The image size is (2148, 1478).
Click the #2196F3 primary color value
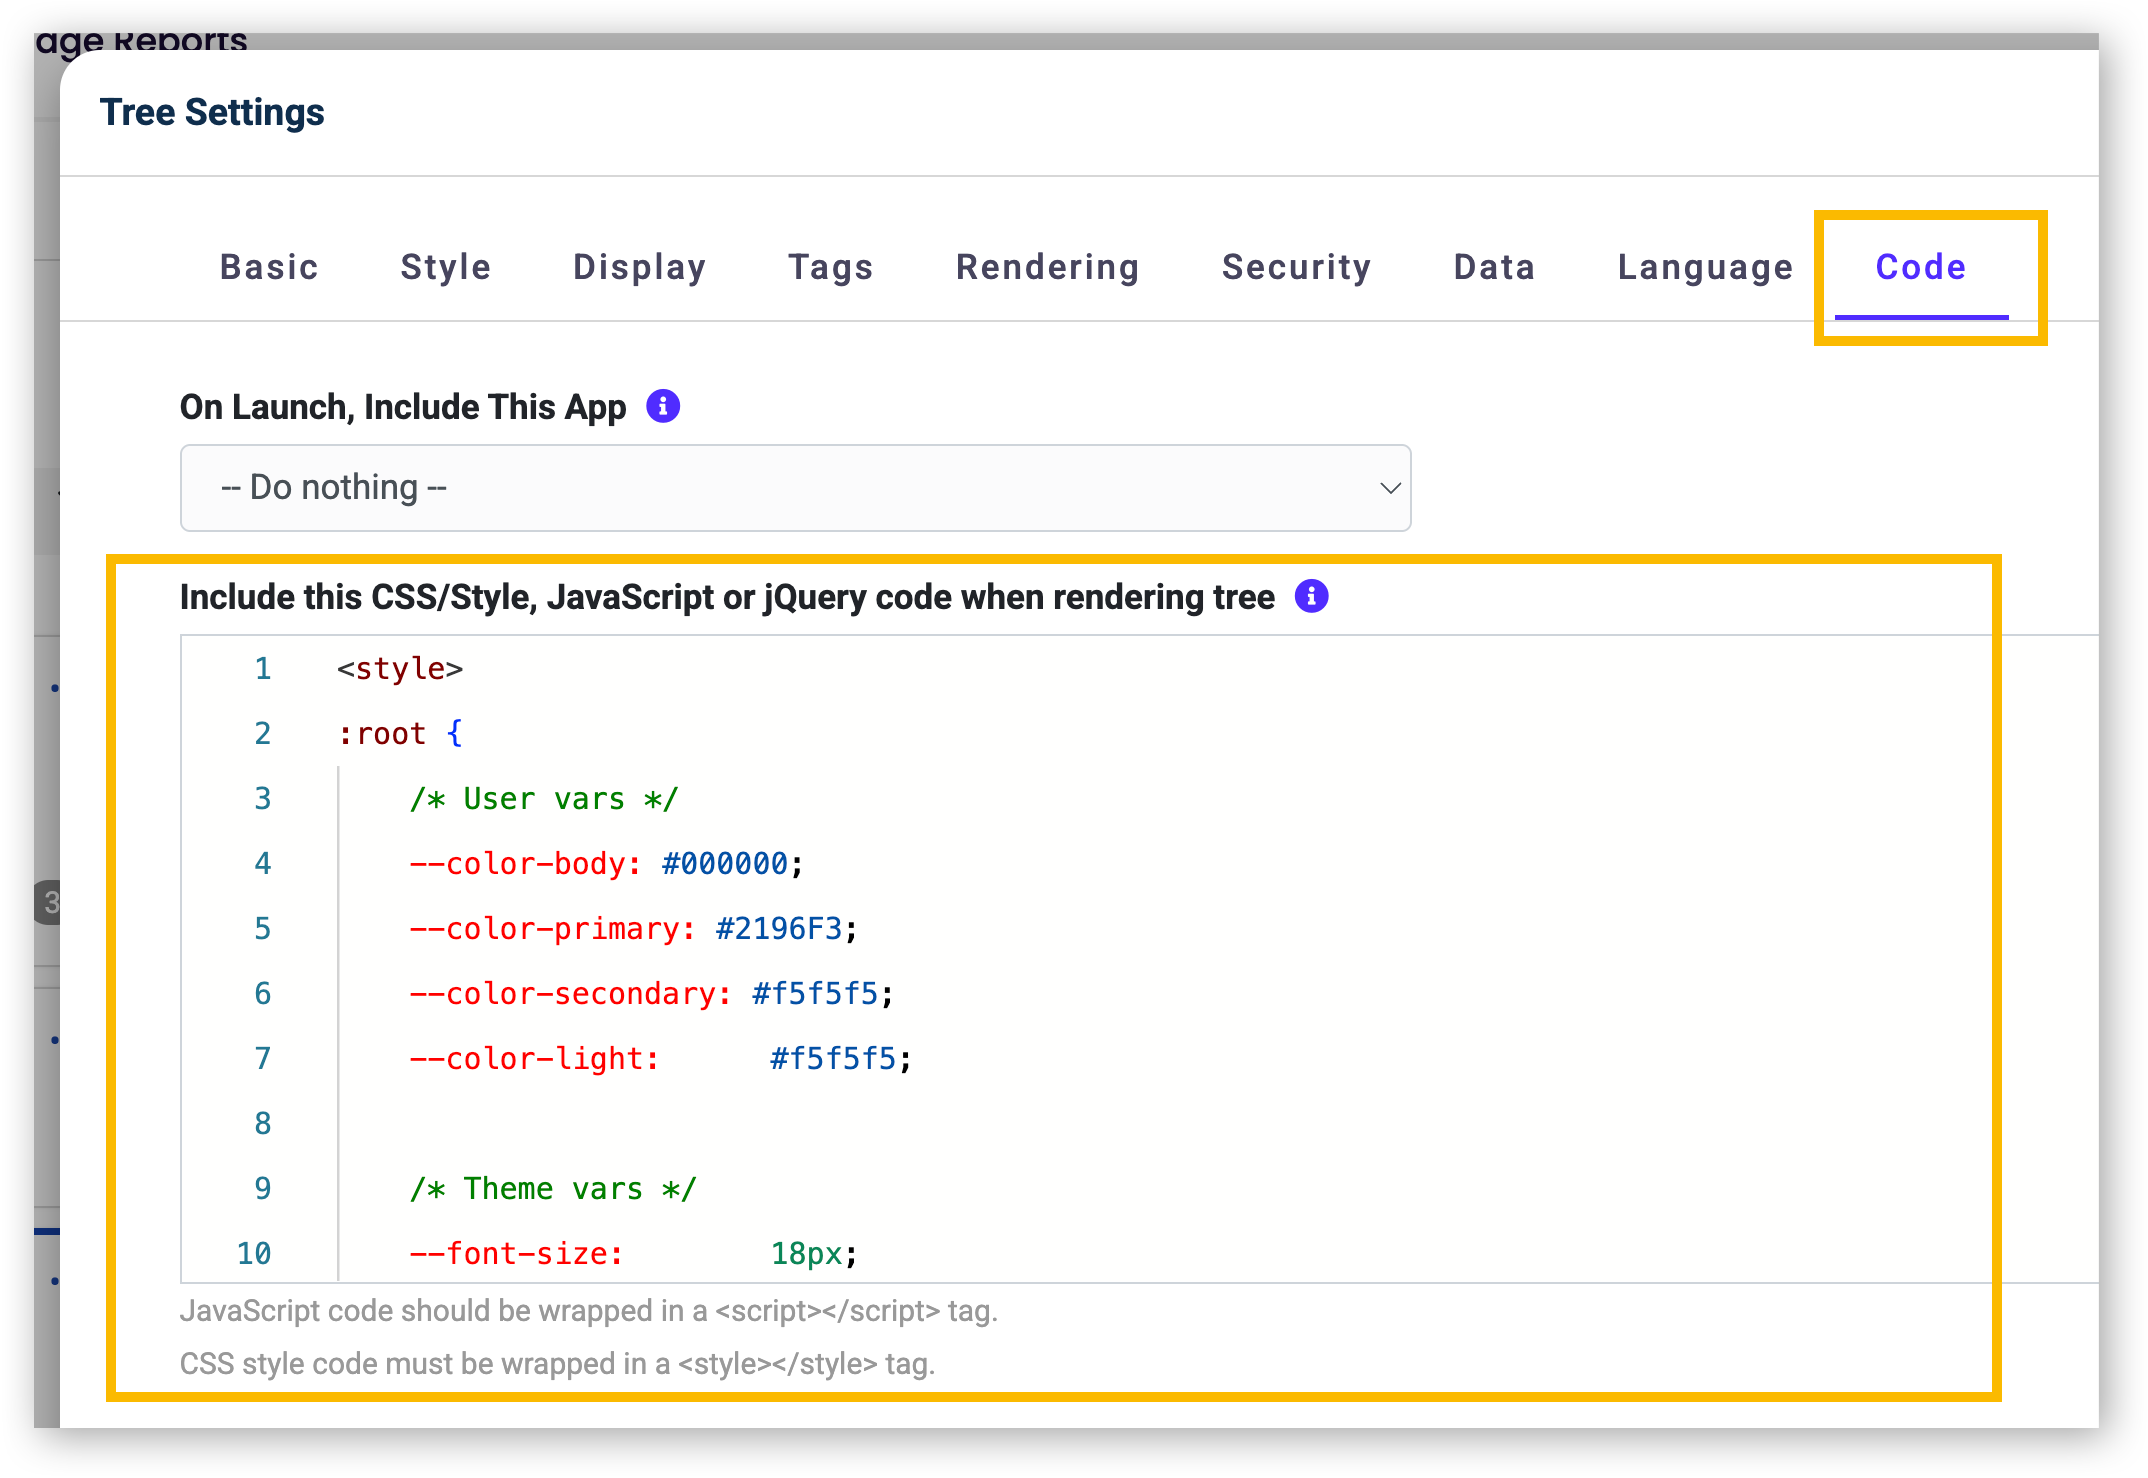[779, 929]
